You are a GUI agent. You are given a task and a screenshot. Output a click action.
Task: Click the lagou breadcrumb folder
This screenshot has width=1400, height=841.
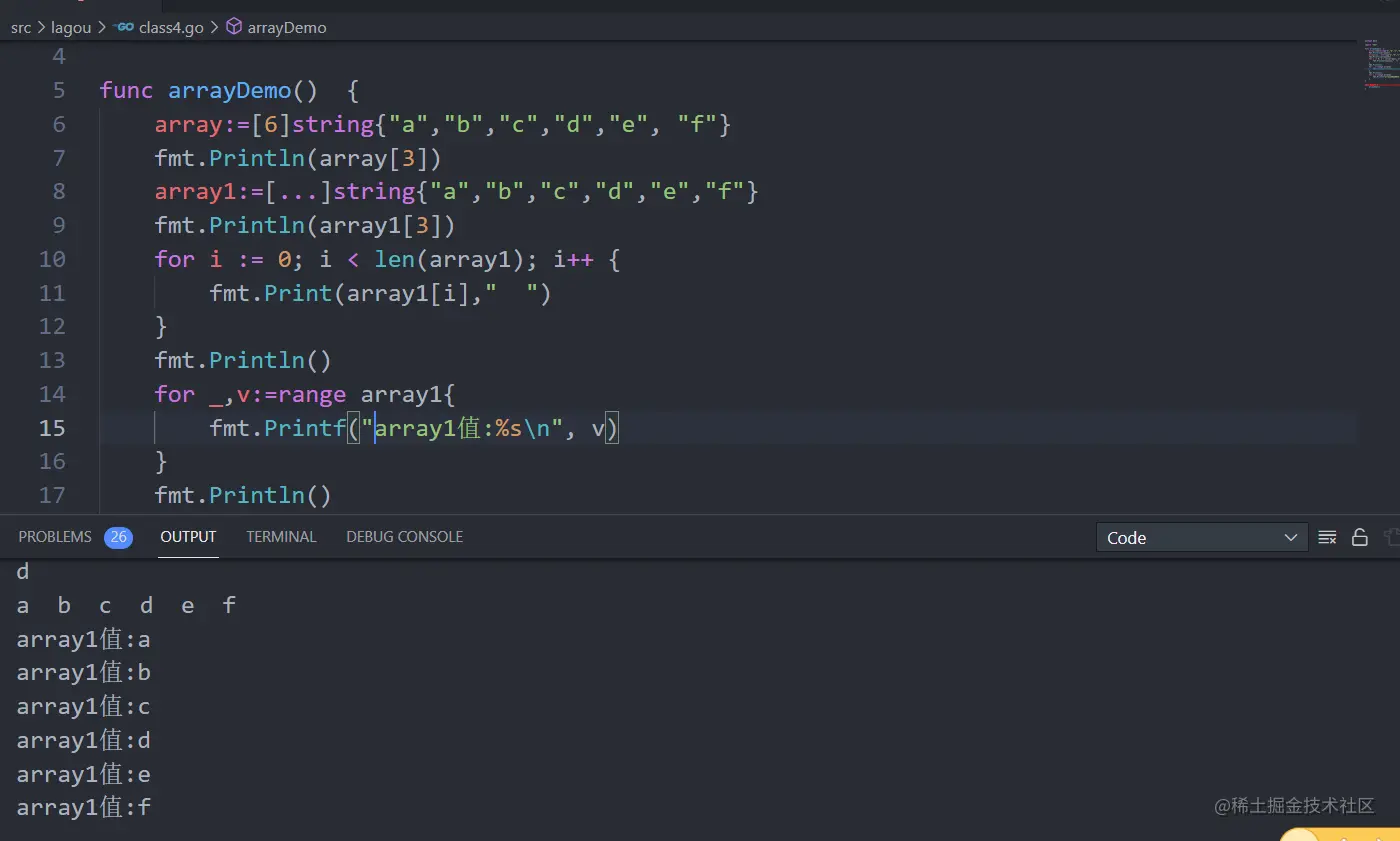(71, 27)
